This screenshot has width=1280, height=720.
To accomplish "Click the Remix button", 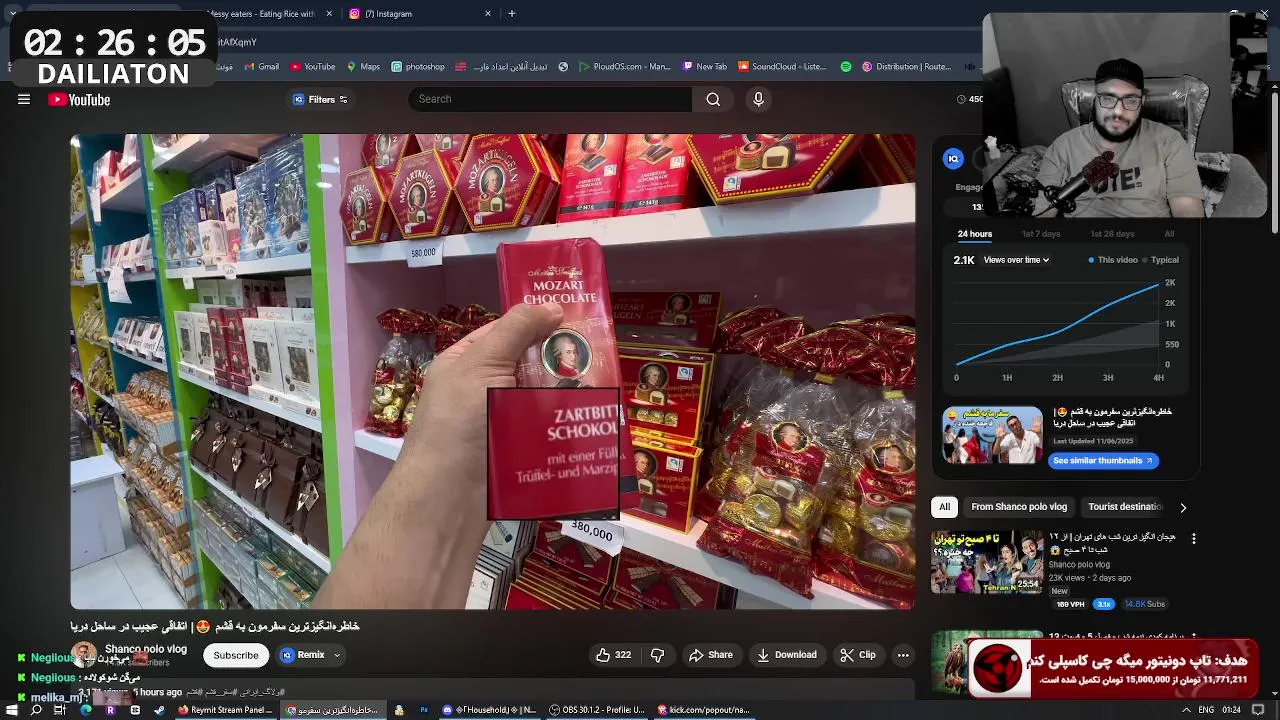I will (x=303, y=655).
